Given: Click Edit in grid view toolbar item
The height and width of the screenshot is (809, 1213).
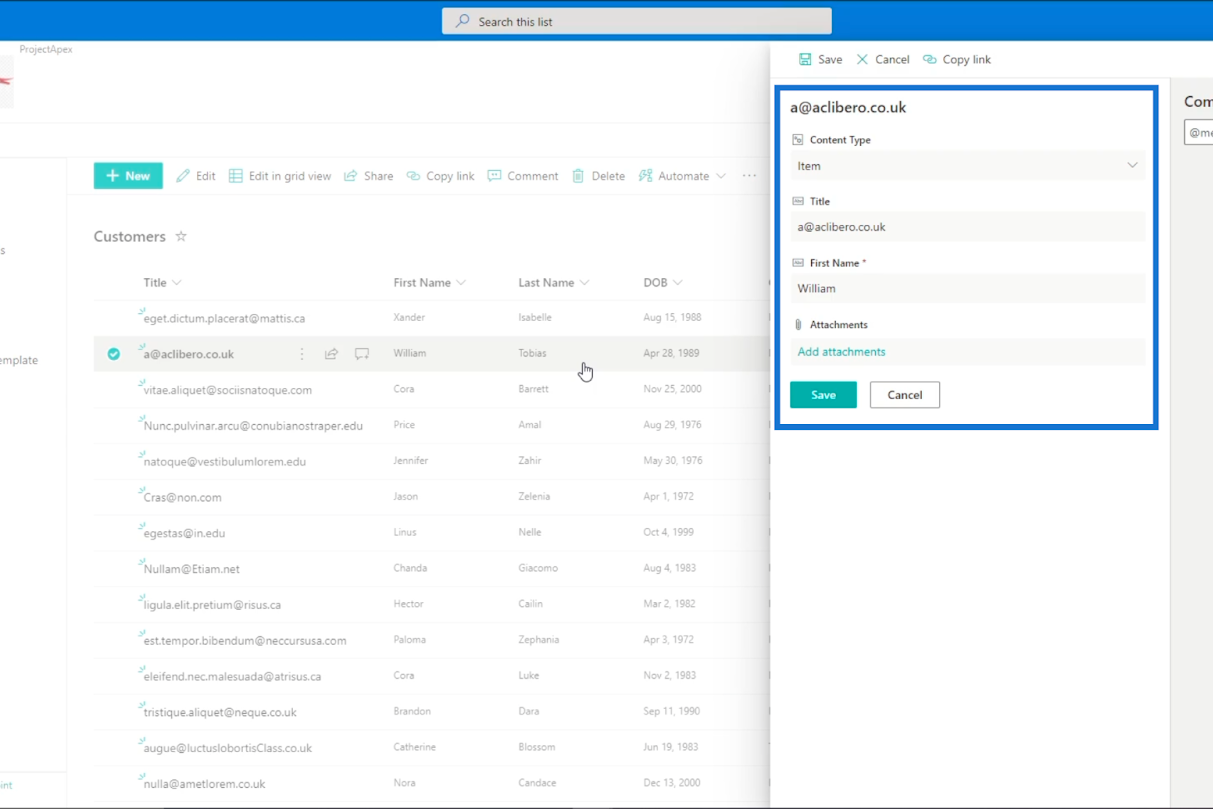Looking at the screenshot, I should coord(280,176).
